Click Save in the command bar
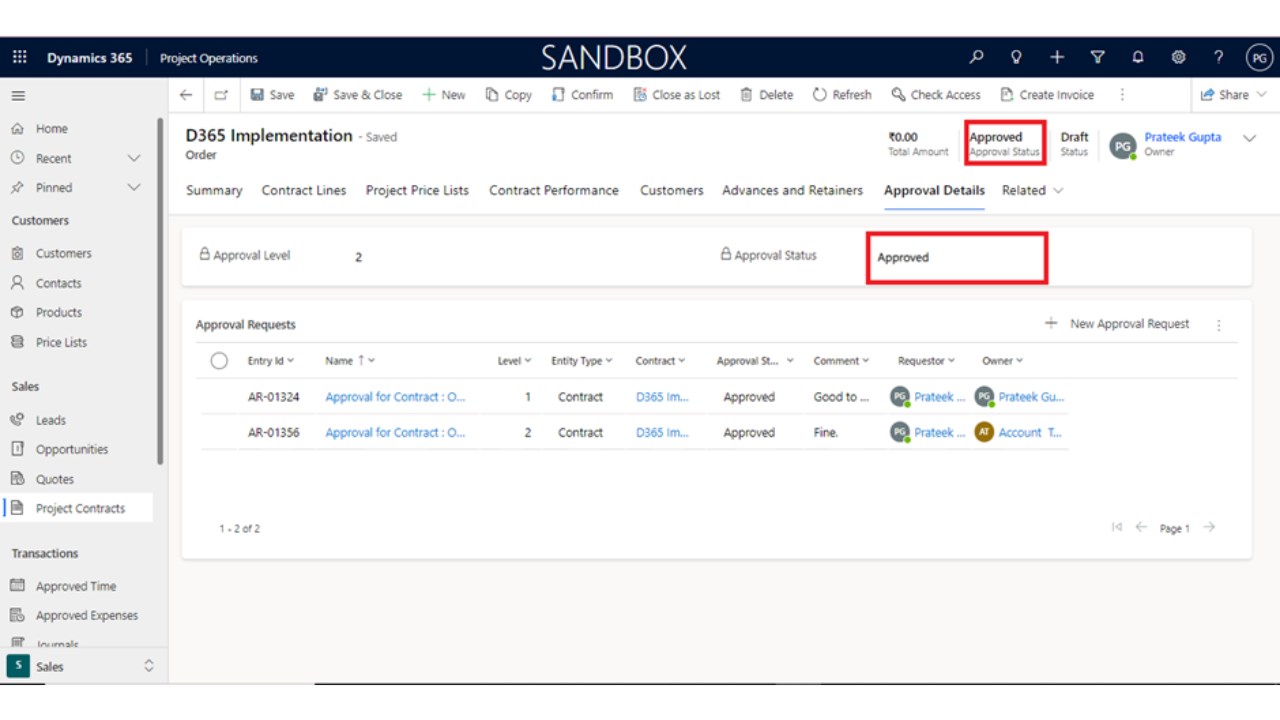1280x720 pixels. coord(272,95)
